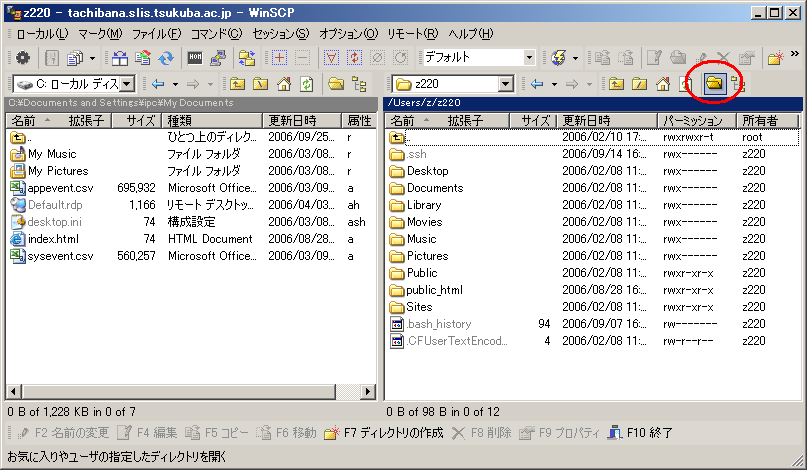807x470 pixels.
Task: Open local directory bookmark folder icon
Action: tap(336, 84)
